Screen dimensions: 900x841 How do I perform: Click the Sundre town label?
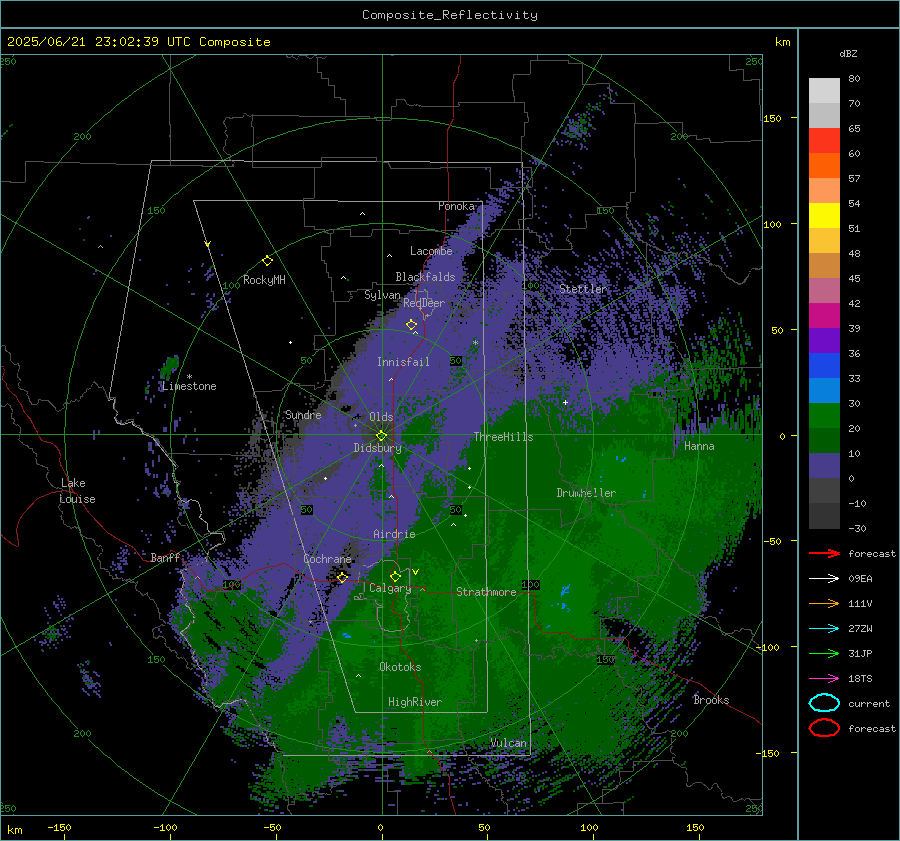pyautogui.click(x=303, y=414)
